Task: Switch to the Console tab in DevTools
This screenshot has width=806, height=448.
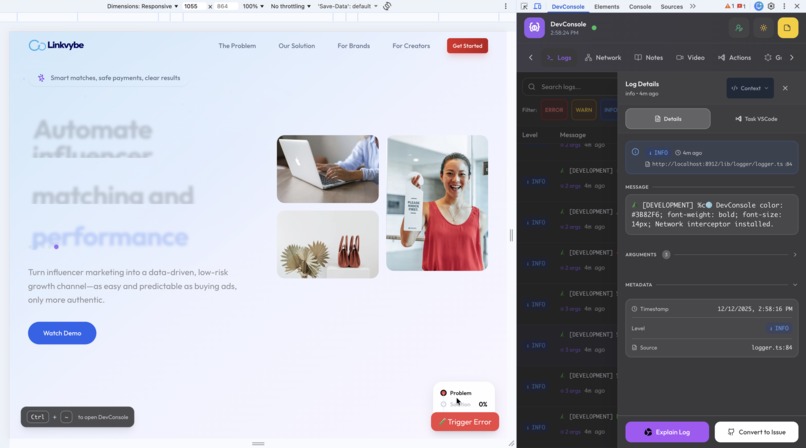Action: click(640, 7)
